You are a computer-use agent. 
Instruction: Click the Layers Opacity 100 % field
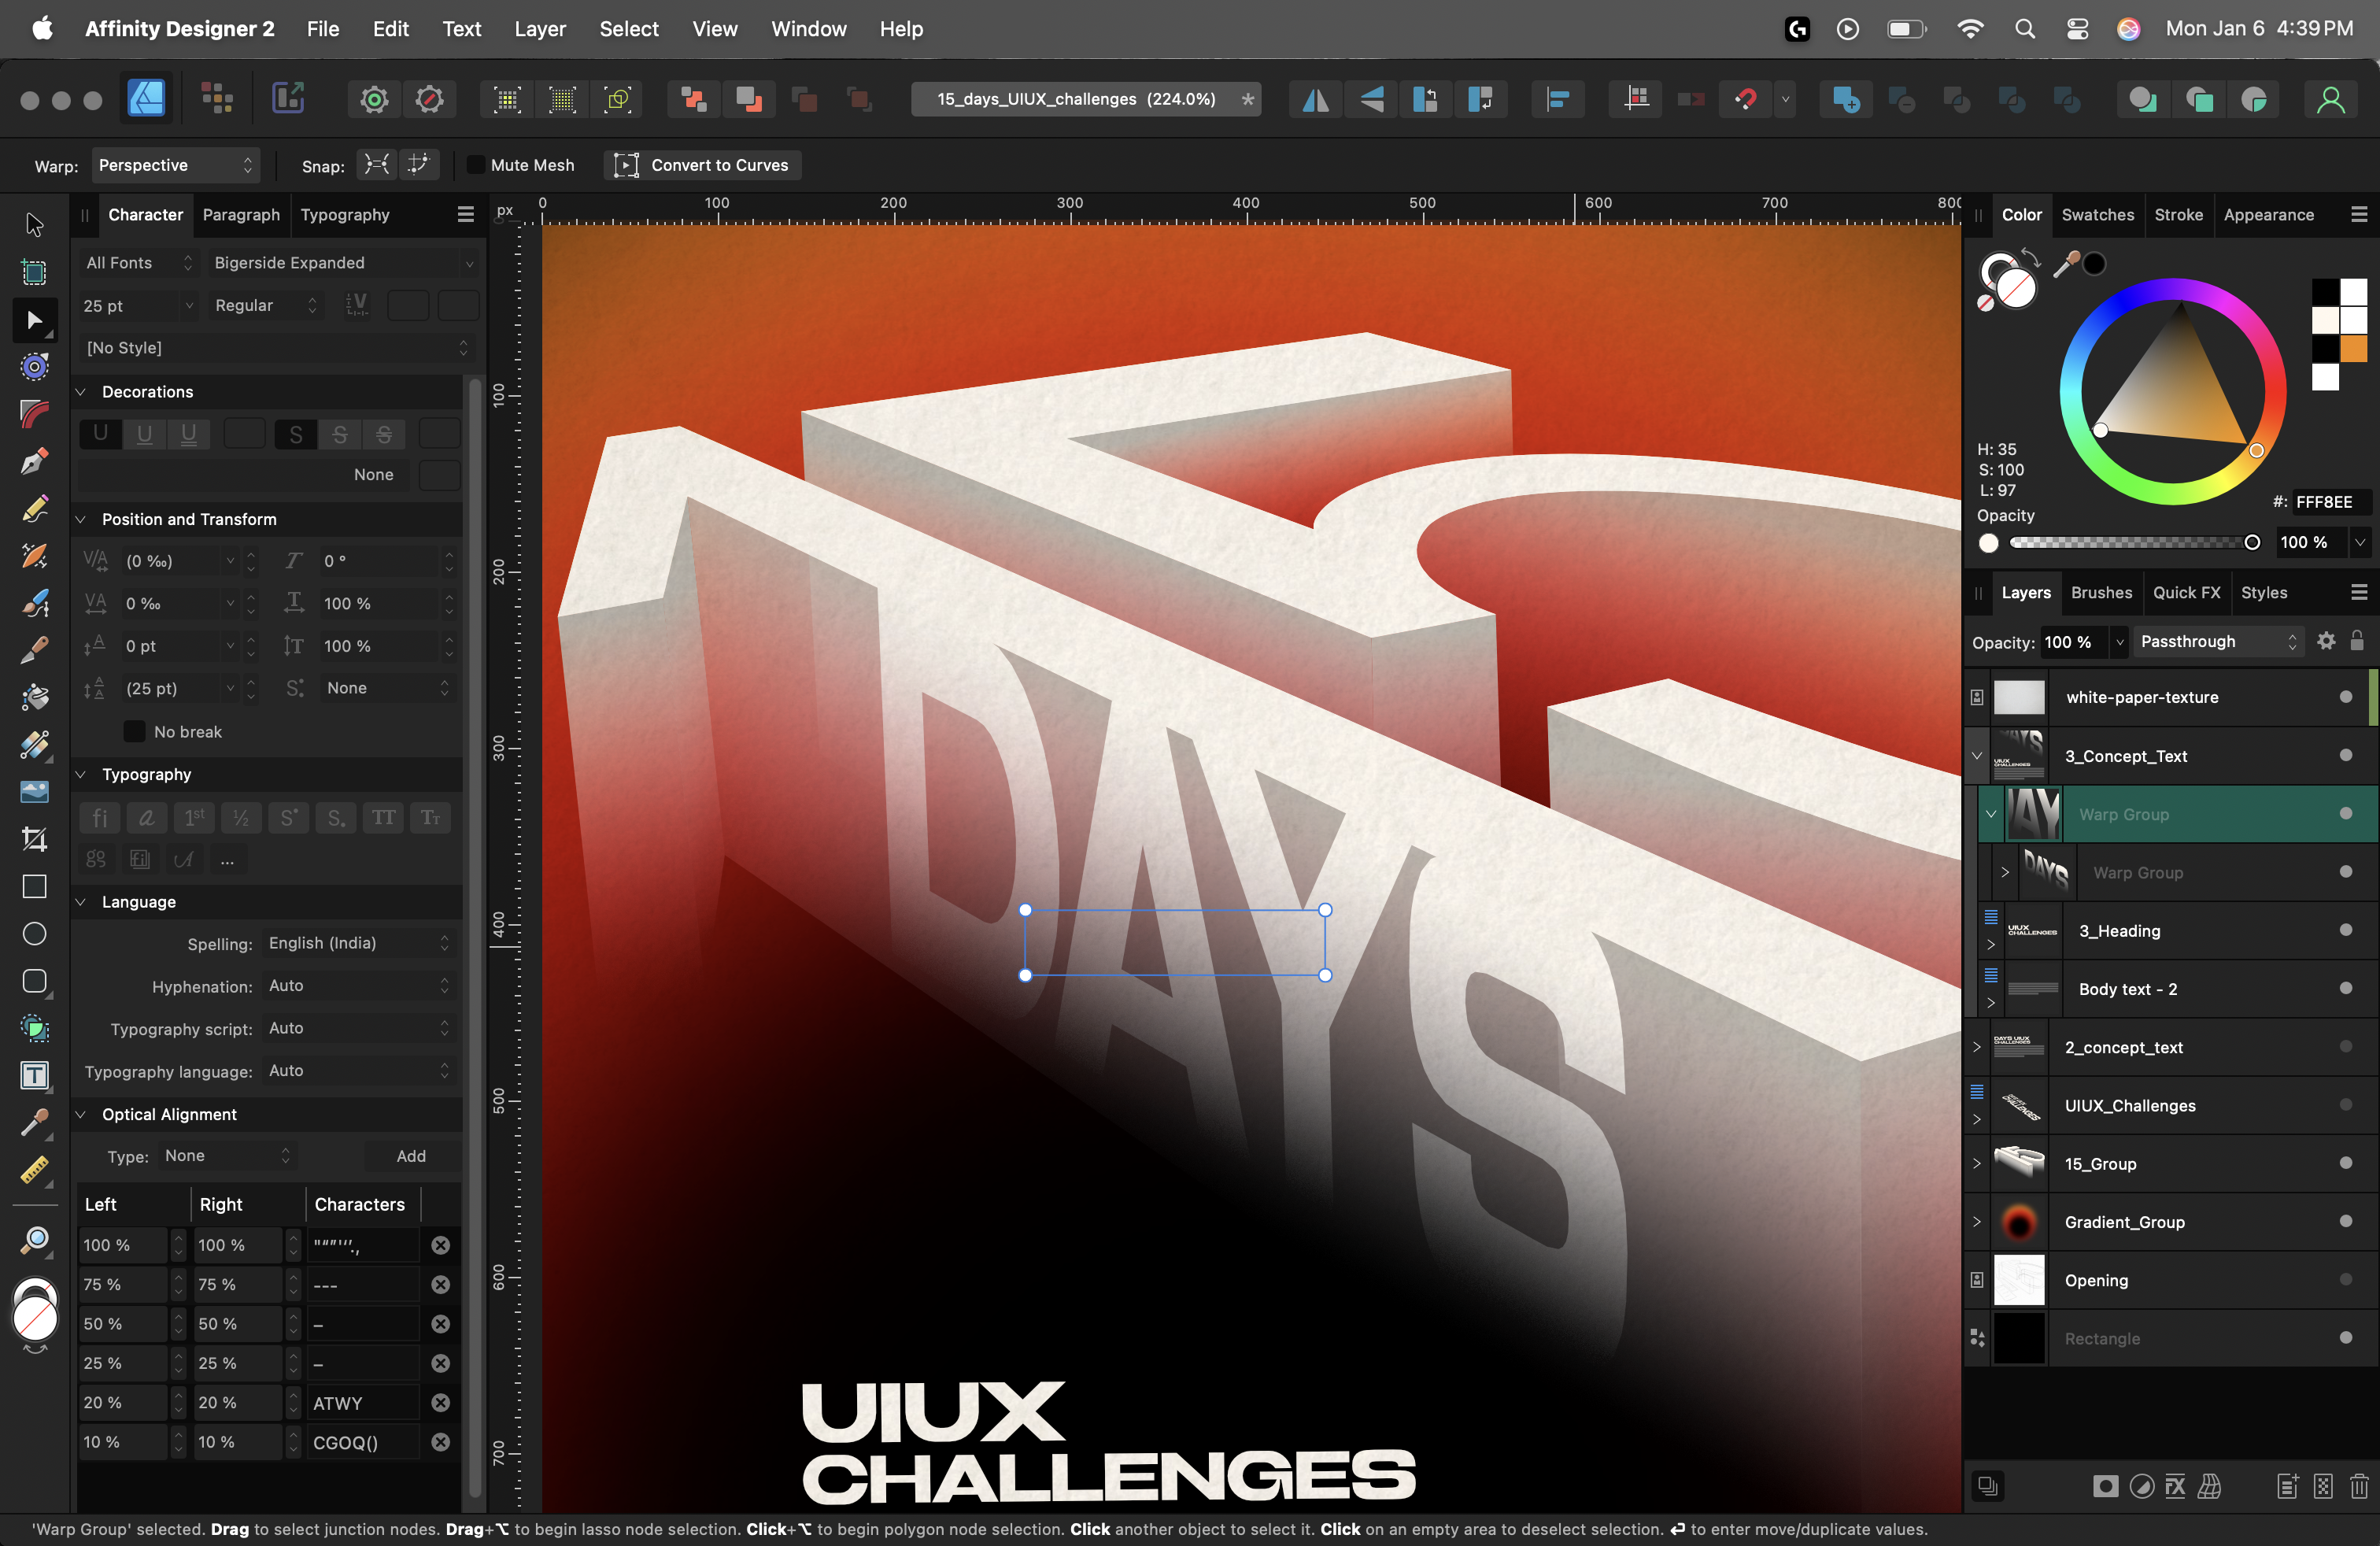(2075, 641)
